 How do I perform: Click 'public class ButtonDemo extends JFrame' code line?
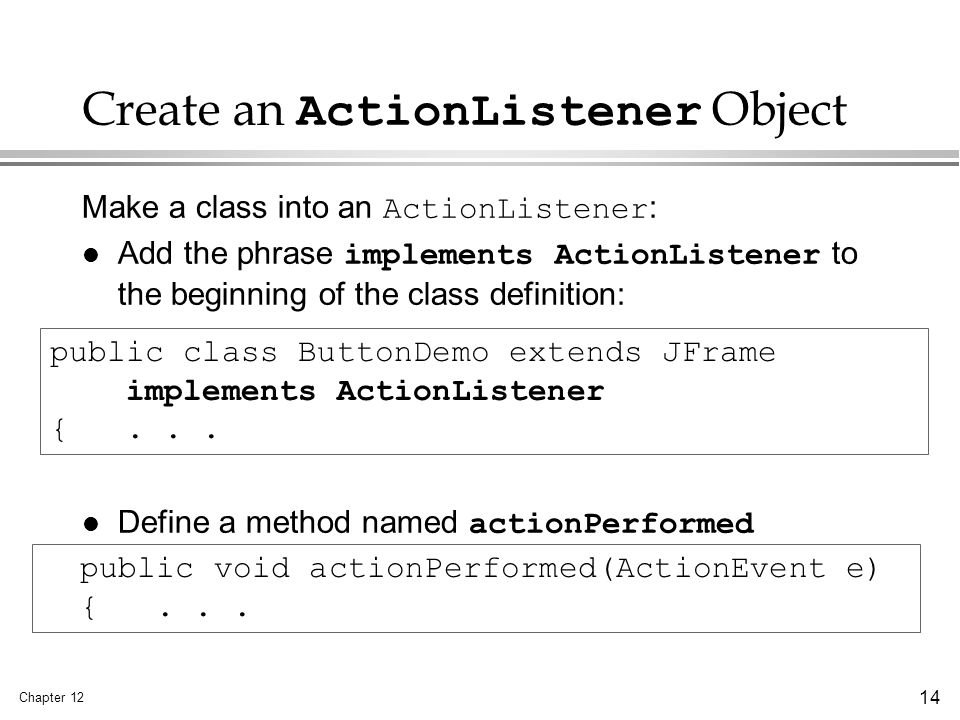click(x=413, y=353)
